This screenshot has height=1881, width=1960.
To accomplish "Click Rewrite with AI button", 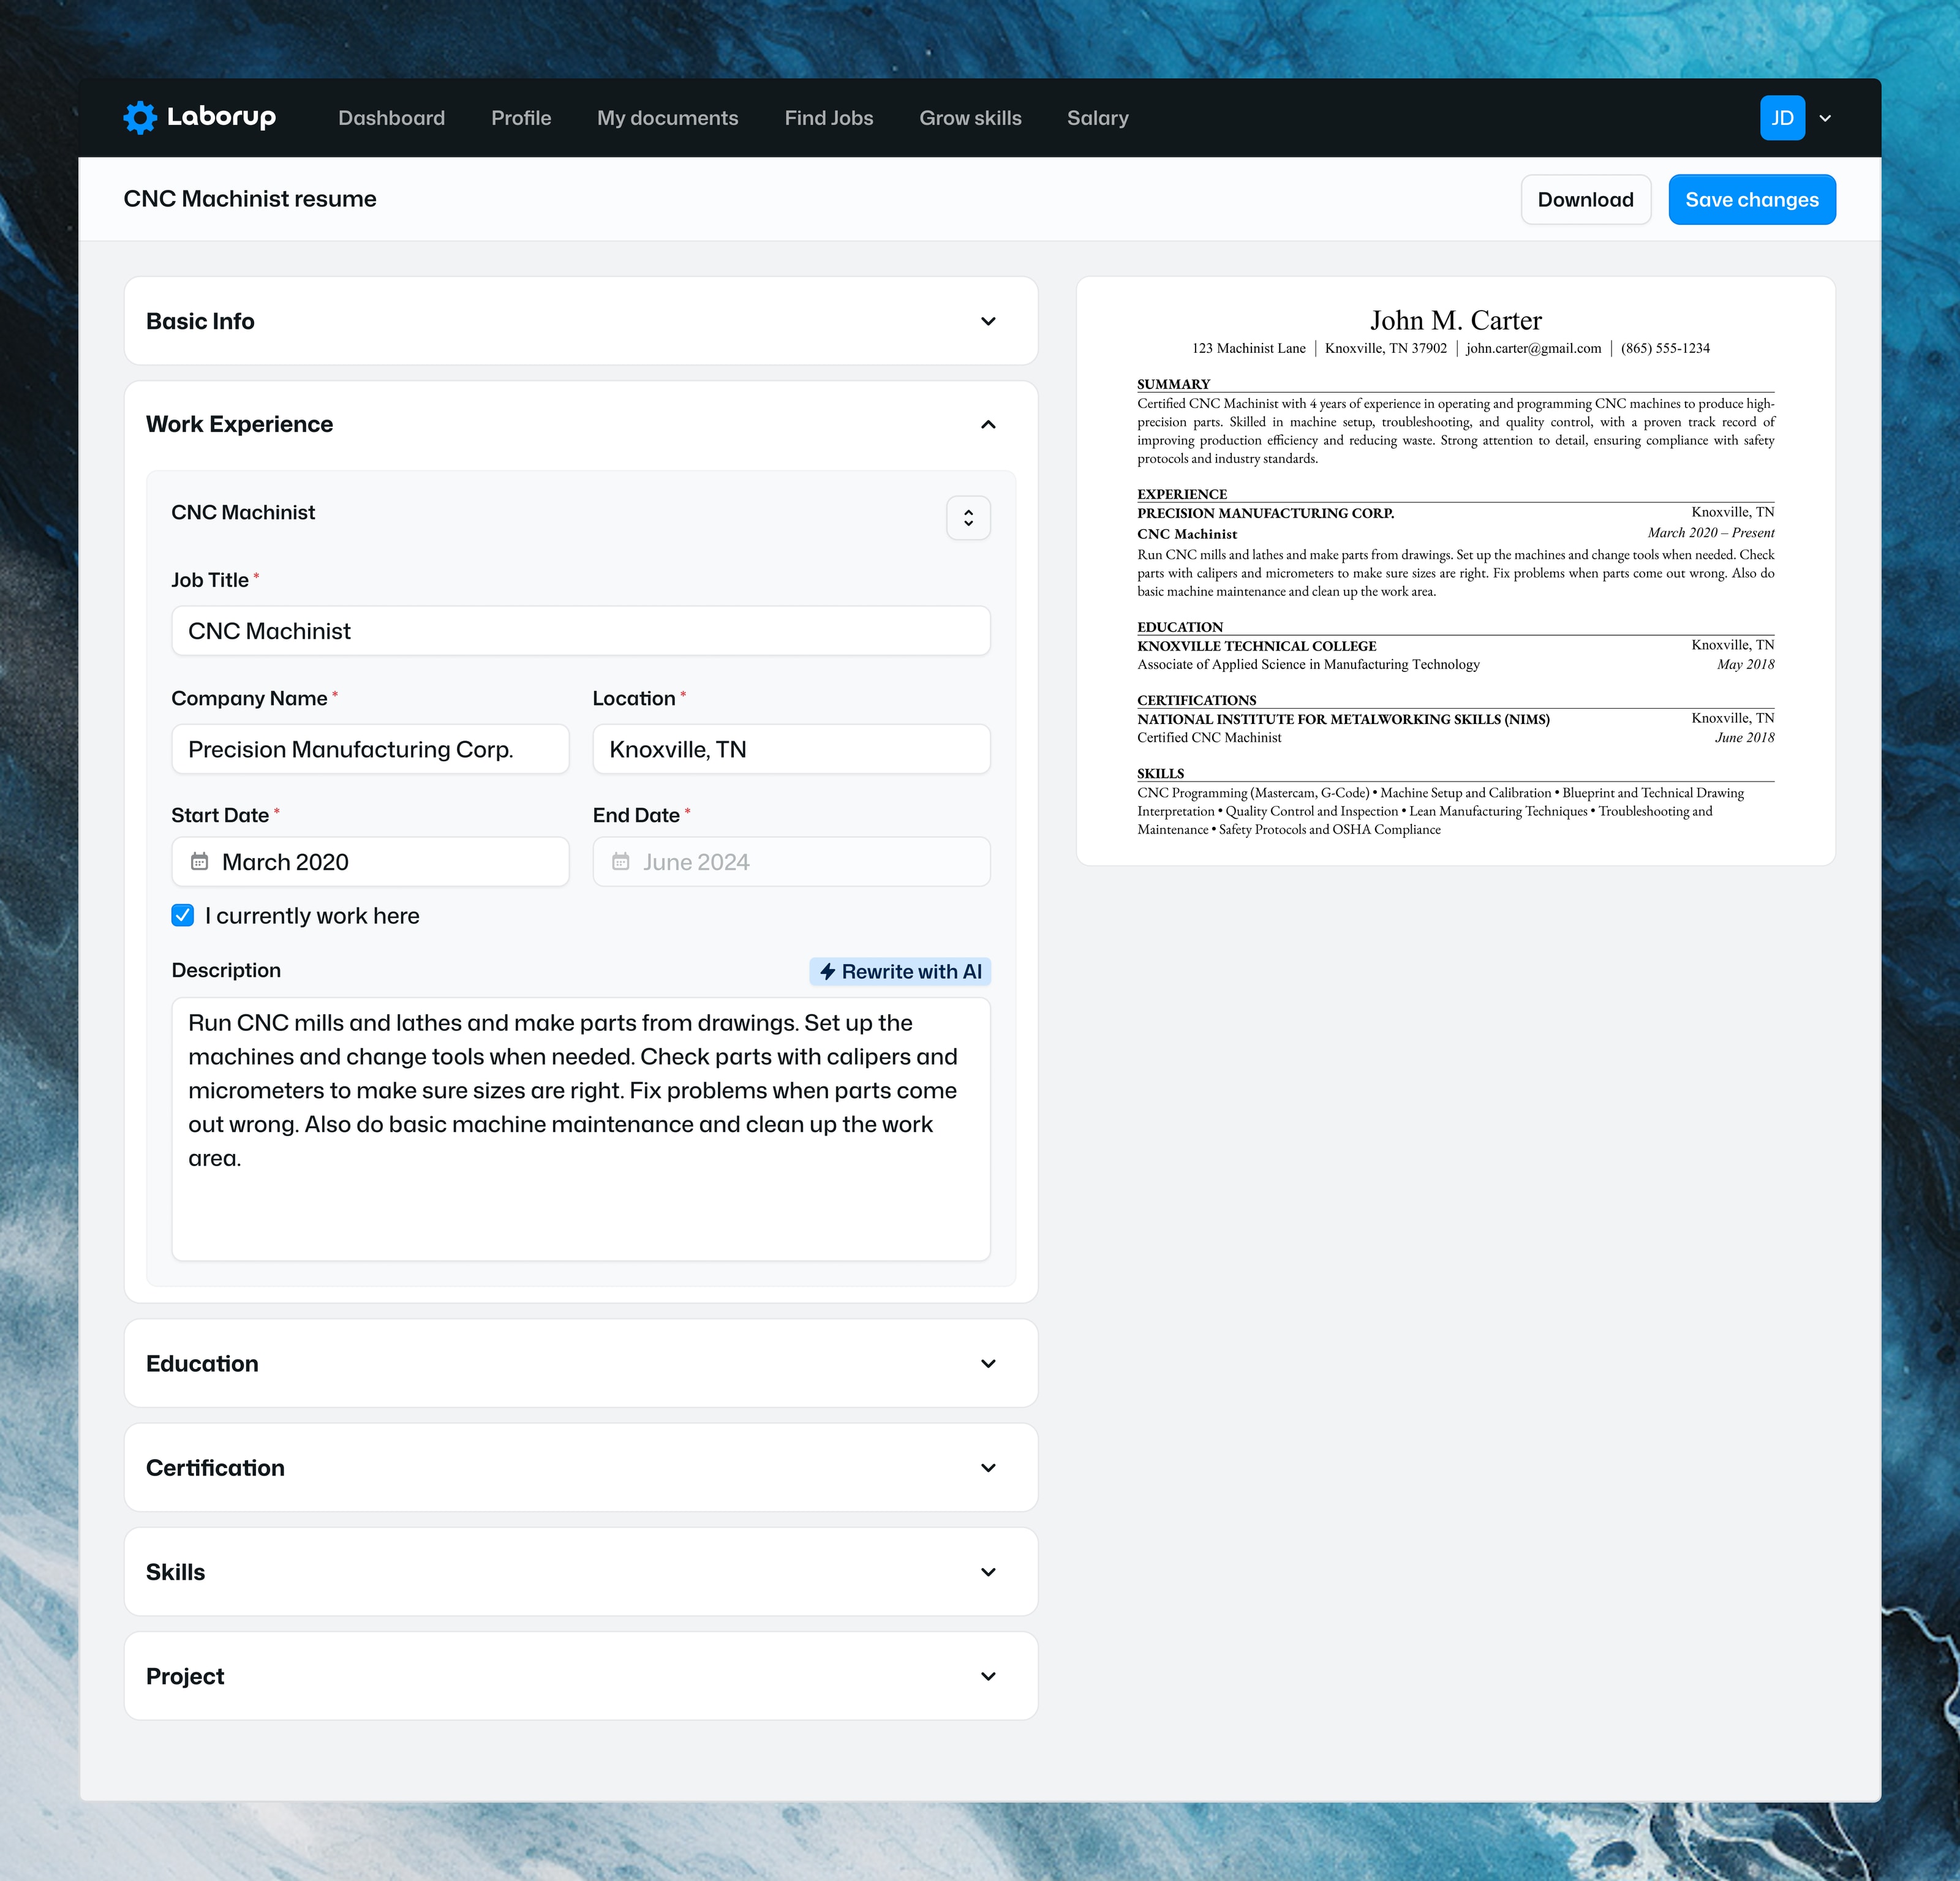I will click(x=900, y=971).
